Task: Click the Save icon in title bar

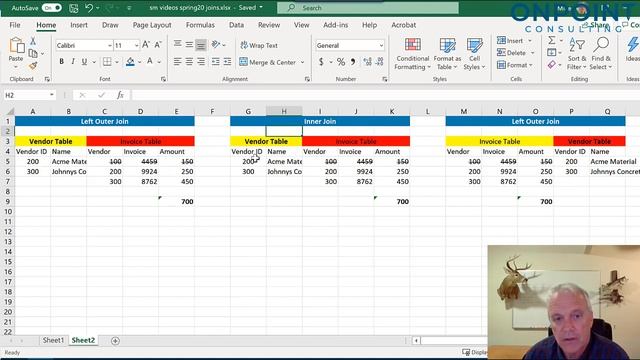Action: pos(74,8)
